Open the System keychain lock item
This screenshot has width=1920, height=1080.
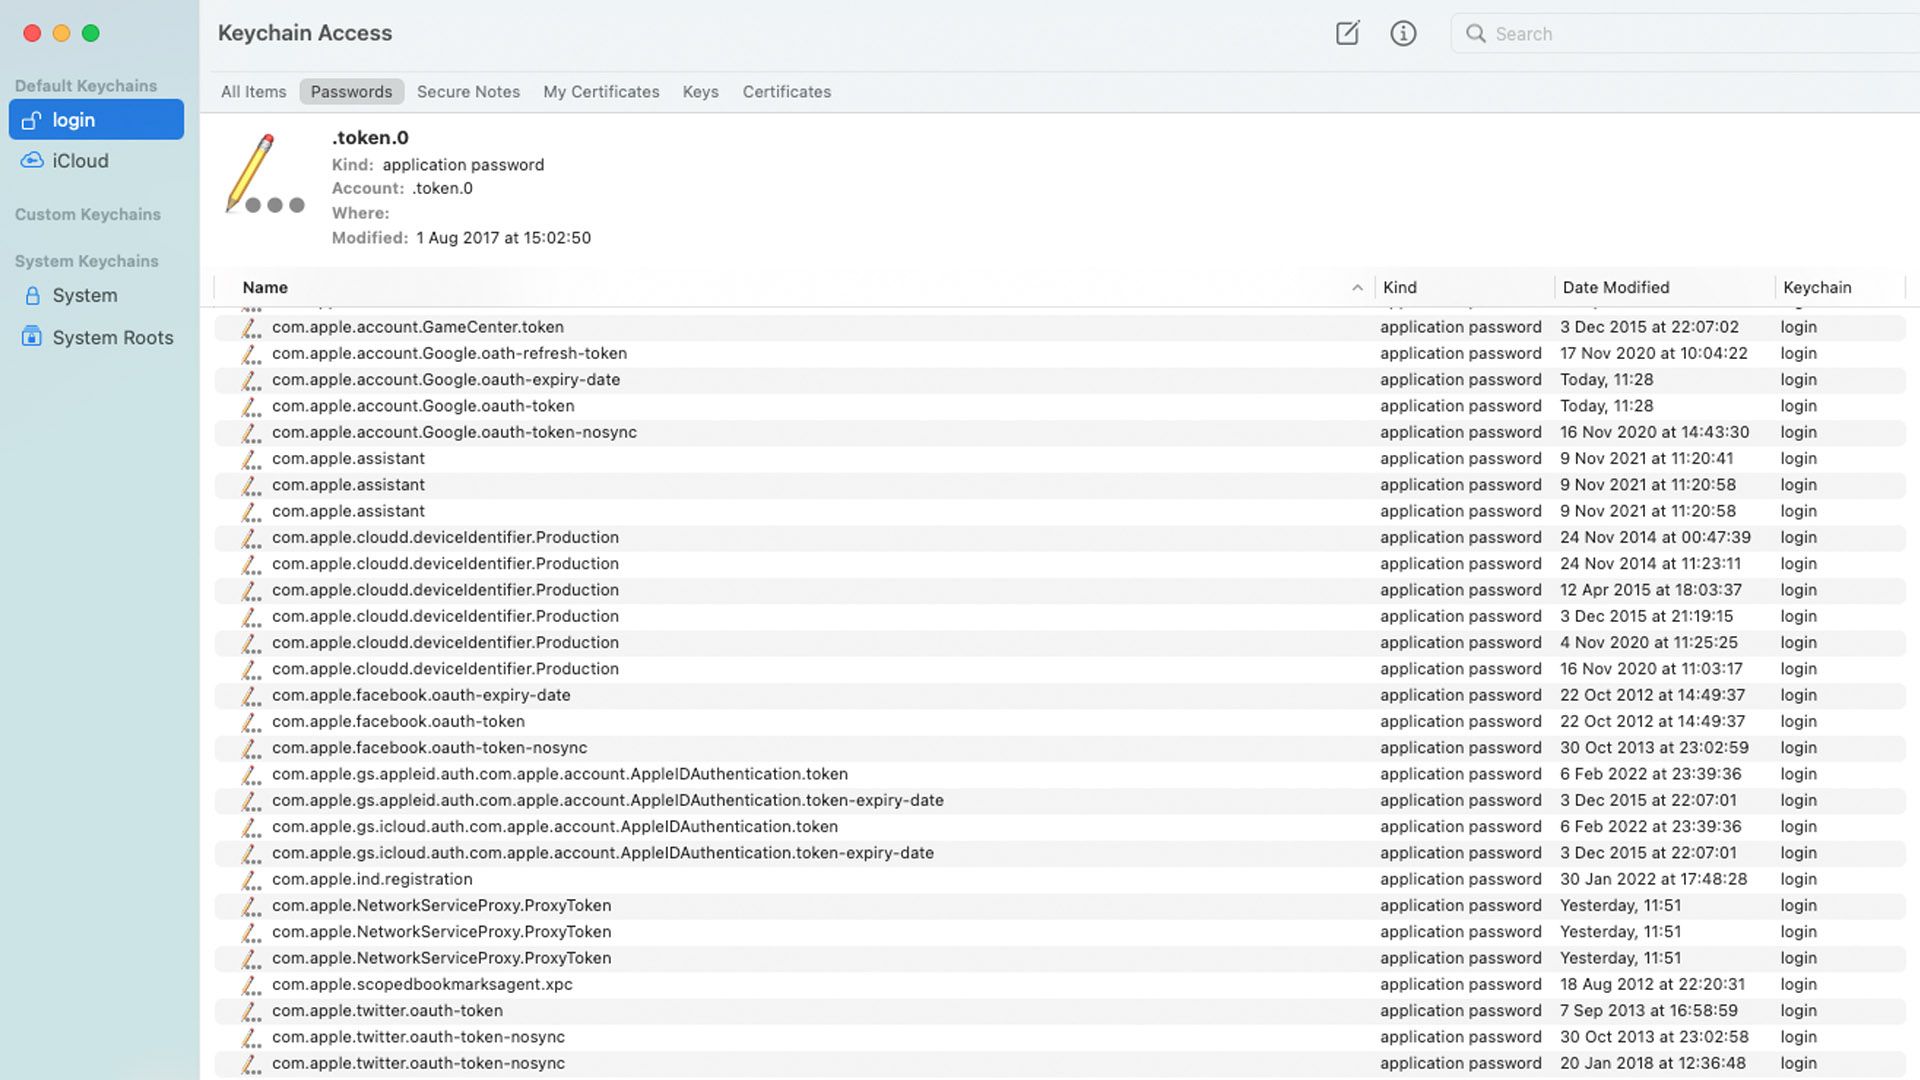(x=84, y=296)
